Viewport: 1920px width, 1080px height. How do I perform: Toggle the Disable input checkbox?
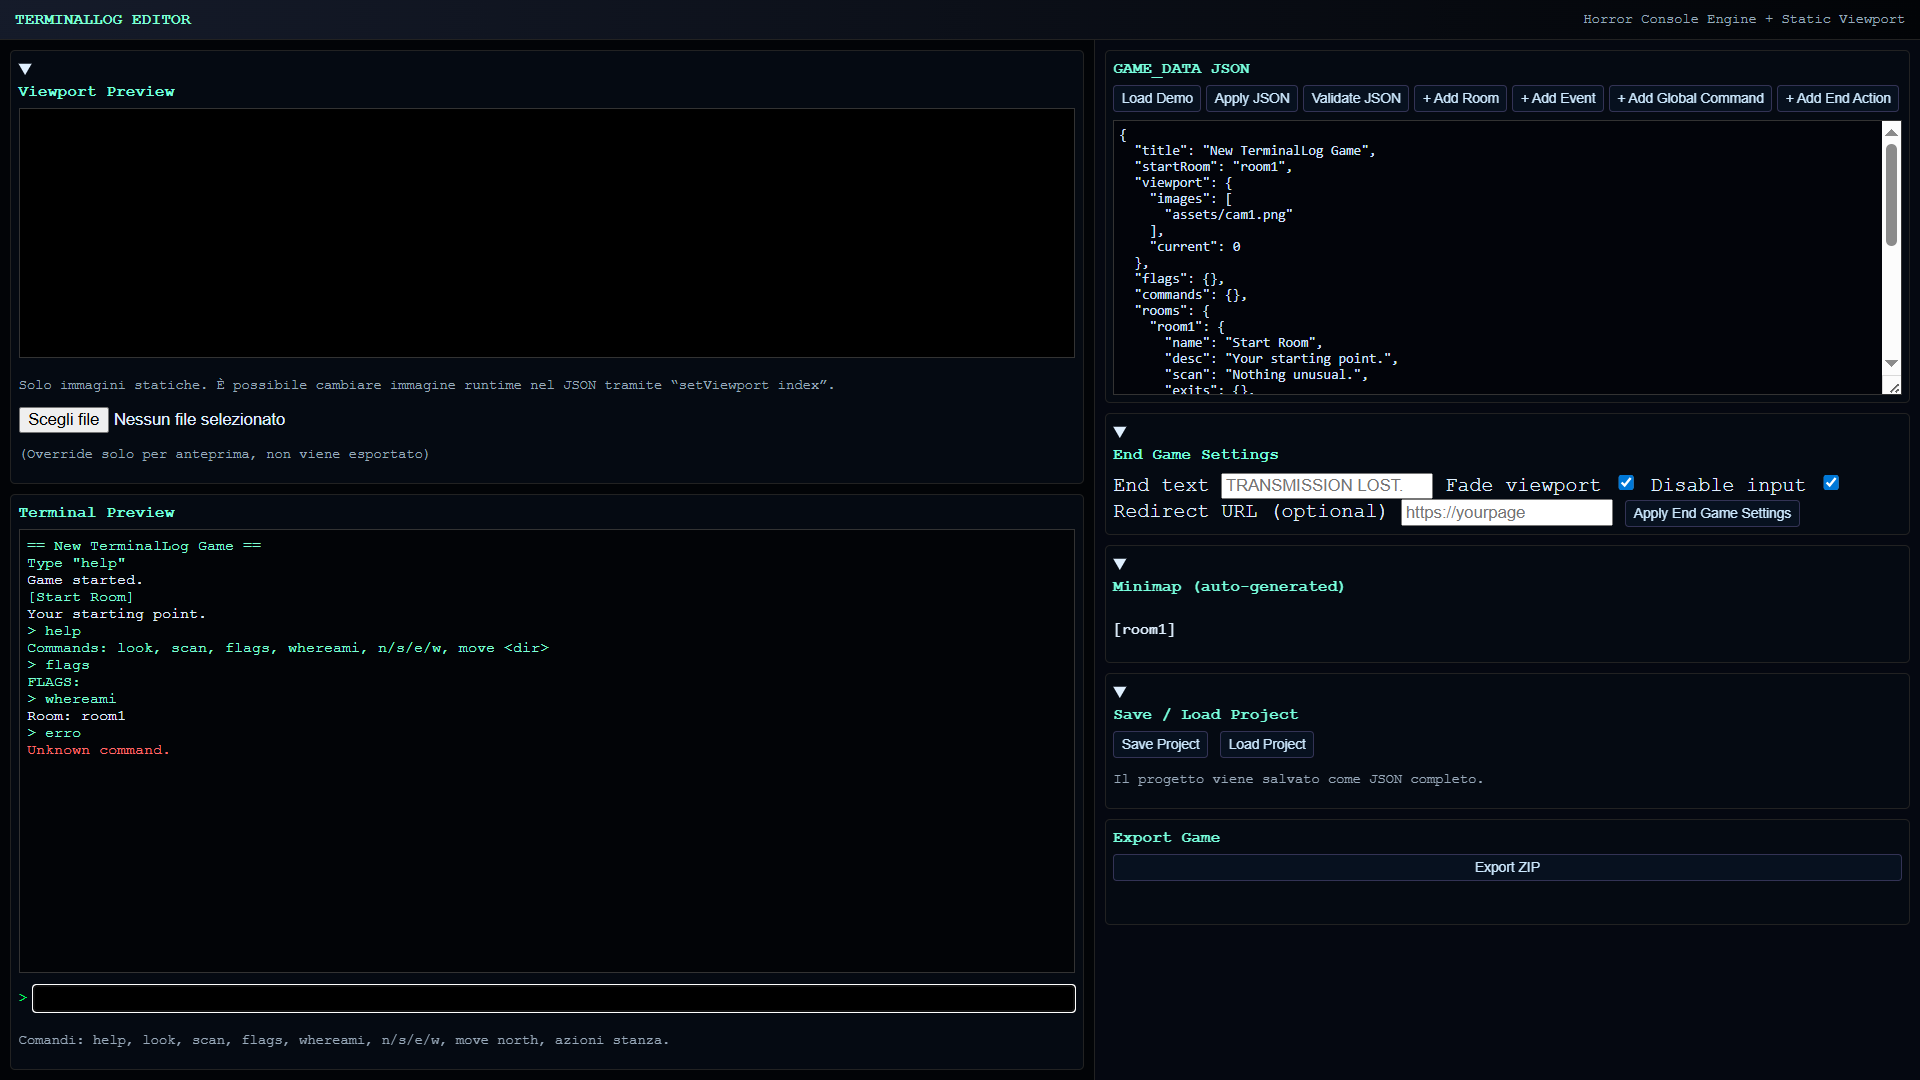pos(1831,483)
